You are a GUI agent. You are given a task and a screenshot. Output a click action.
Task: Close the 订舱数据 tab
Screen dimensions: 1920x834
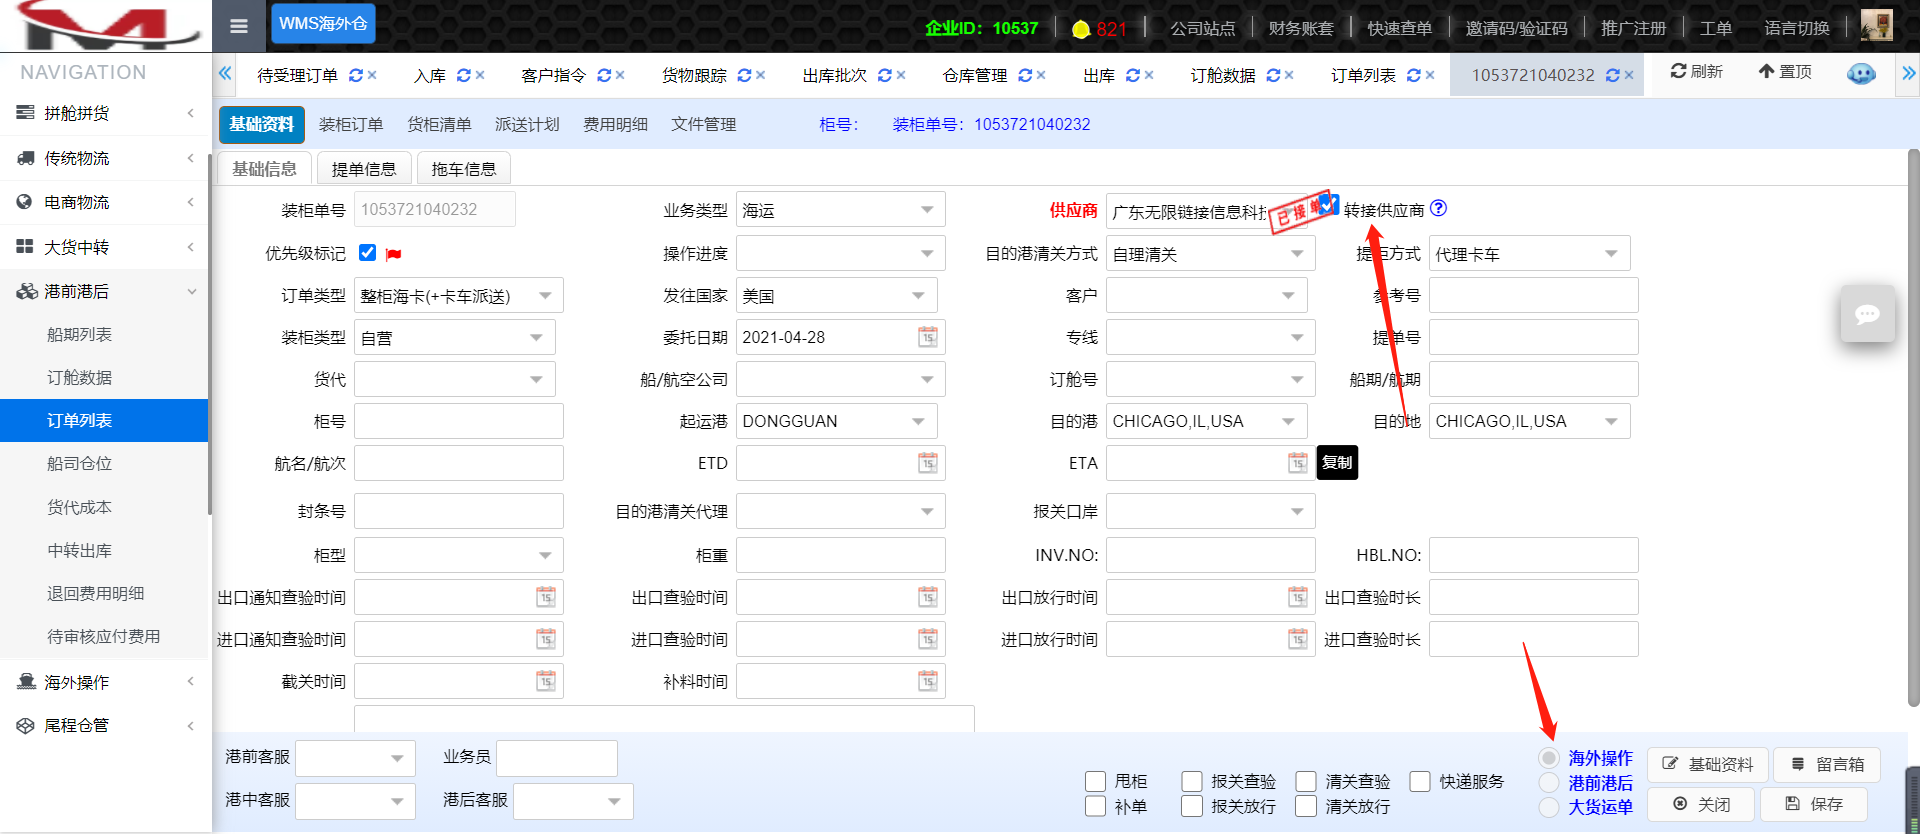click(1289, 75)
